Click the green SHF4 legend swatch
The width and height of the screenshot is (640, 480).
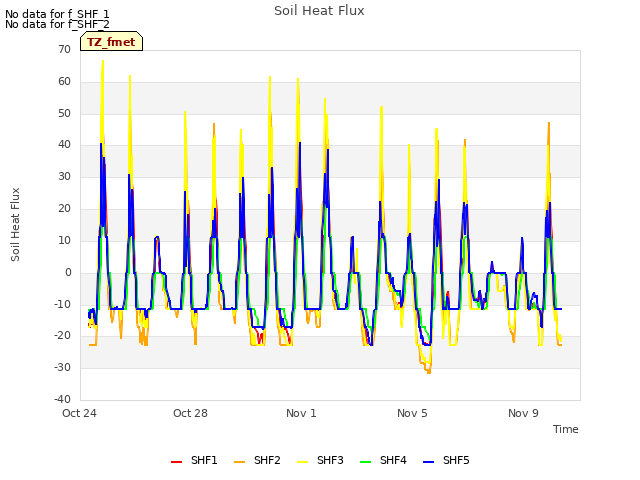pyautogui.click(x=366, y=462)
